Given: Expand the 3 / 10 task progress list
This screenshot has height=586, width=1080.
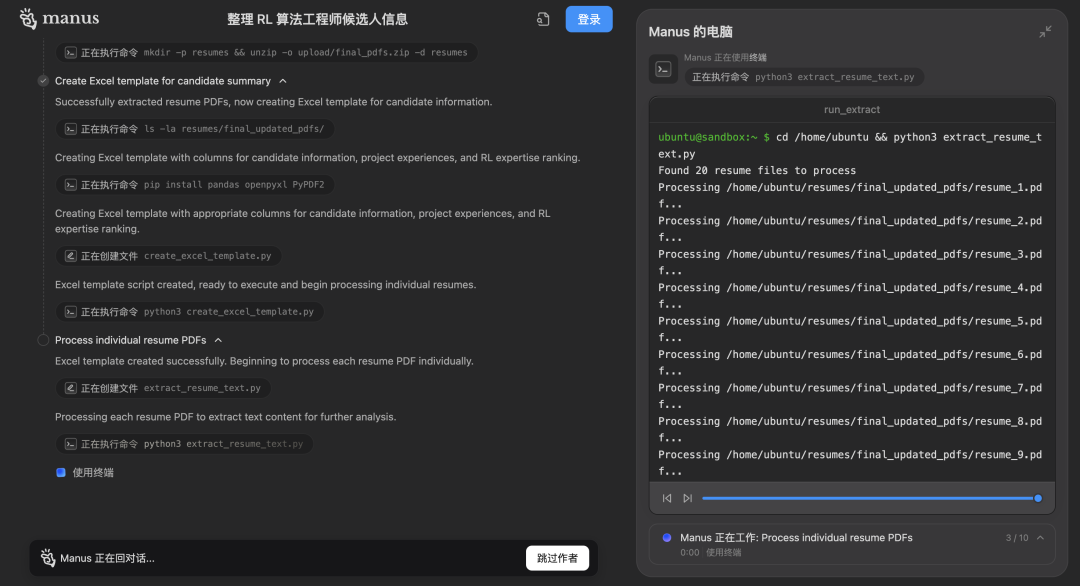Looking at the screenshot, I should (x=1040, y=538).
